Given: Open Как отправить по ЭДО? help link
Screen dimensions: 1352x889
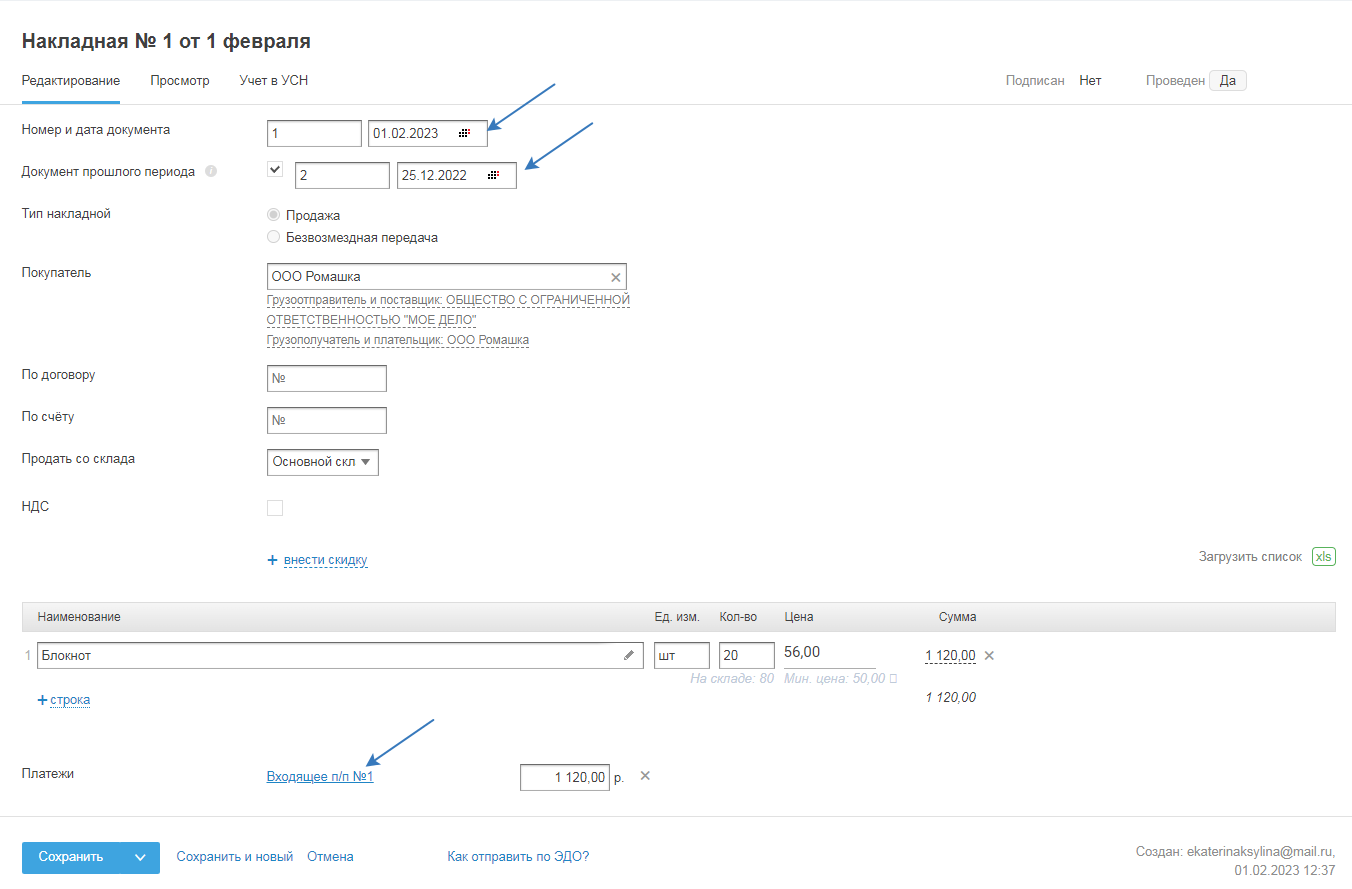Looking at the screenshot, I should (x=519, y=857).
